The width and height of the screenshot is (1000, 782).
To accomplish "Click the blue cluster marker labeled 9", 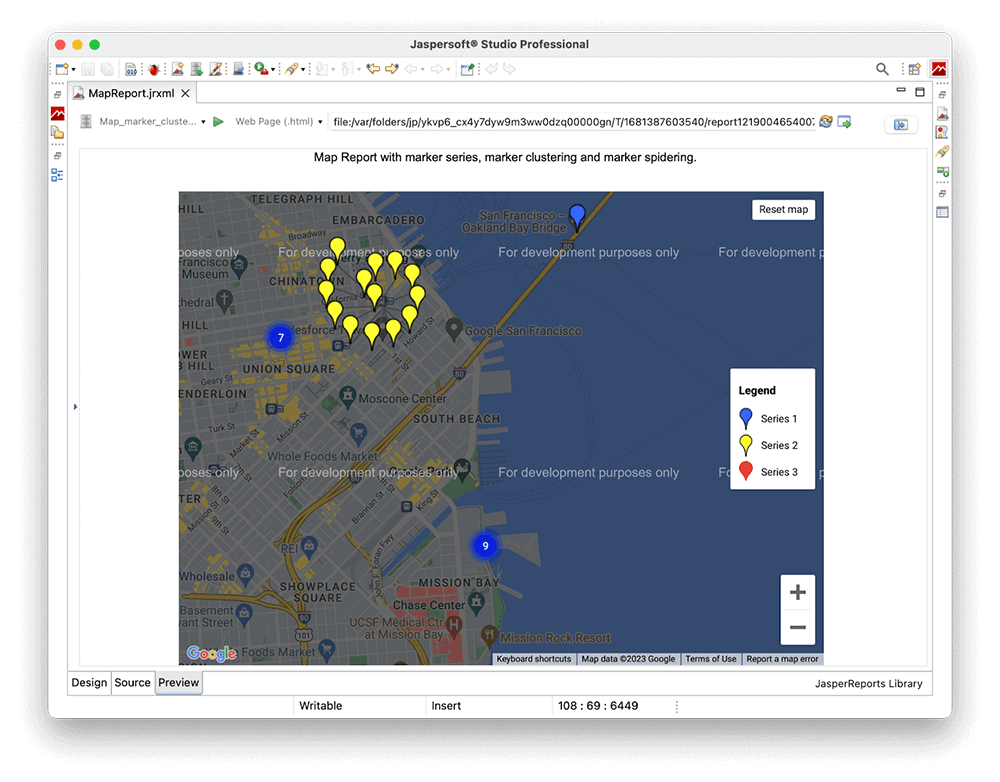I will (x=485, y=546).
